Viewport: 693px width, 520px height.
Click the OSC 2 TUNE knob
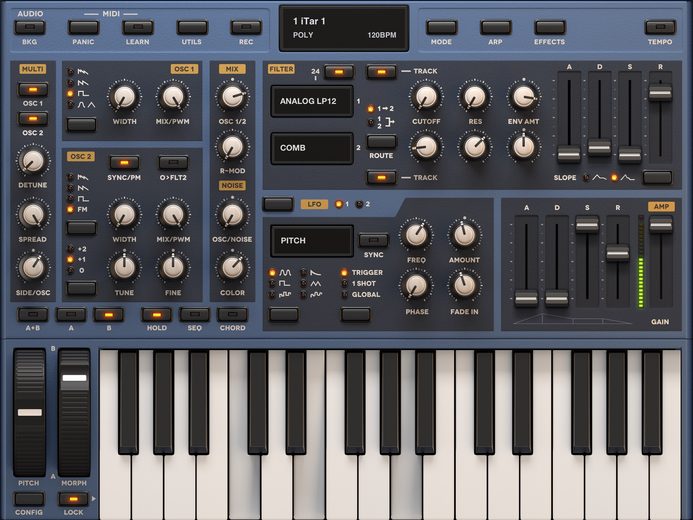point(124,268)
